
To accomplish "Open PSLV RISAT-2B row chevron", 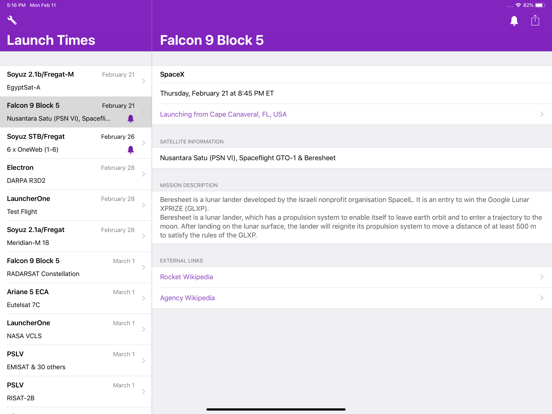I will click(144, 391).
